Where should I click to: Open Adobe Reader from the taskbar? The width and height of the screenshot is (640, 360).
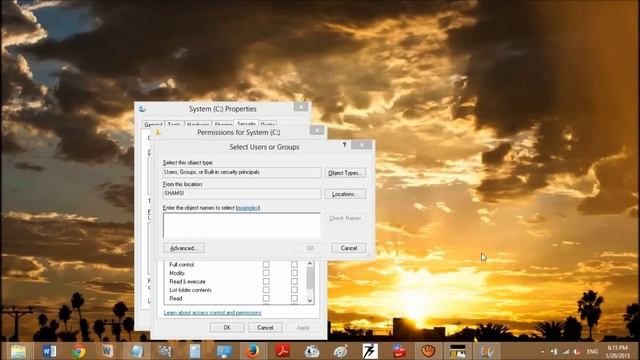[x=282, y=351]
